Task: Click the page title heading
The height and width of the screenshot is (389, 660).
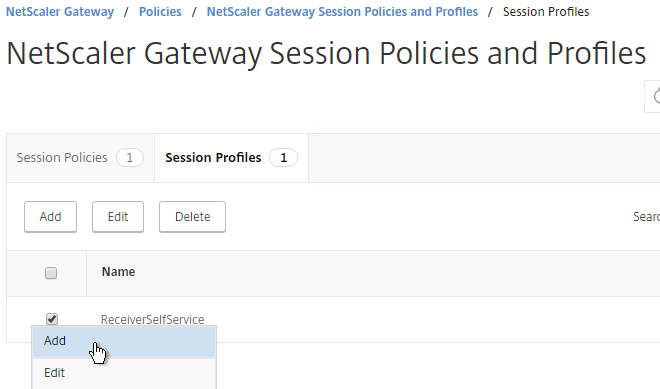Action: tap(326, 54)
